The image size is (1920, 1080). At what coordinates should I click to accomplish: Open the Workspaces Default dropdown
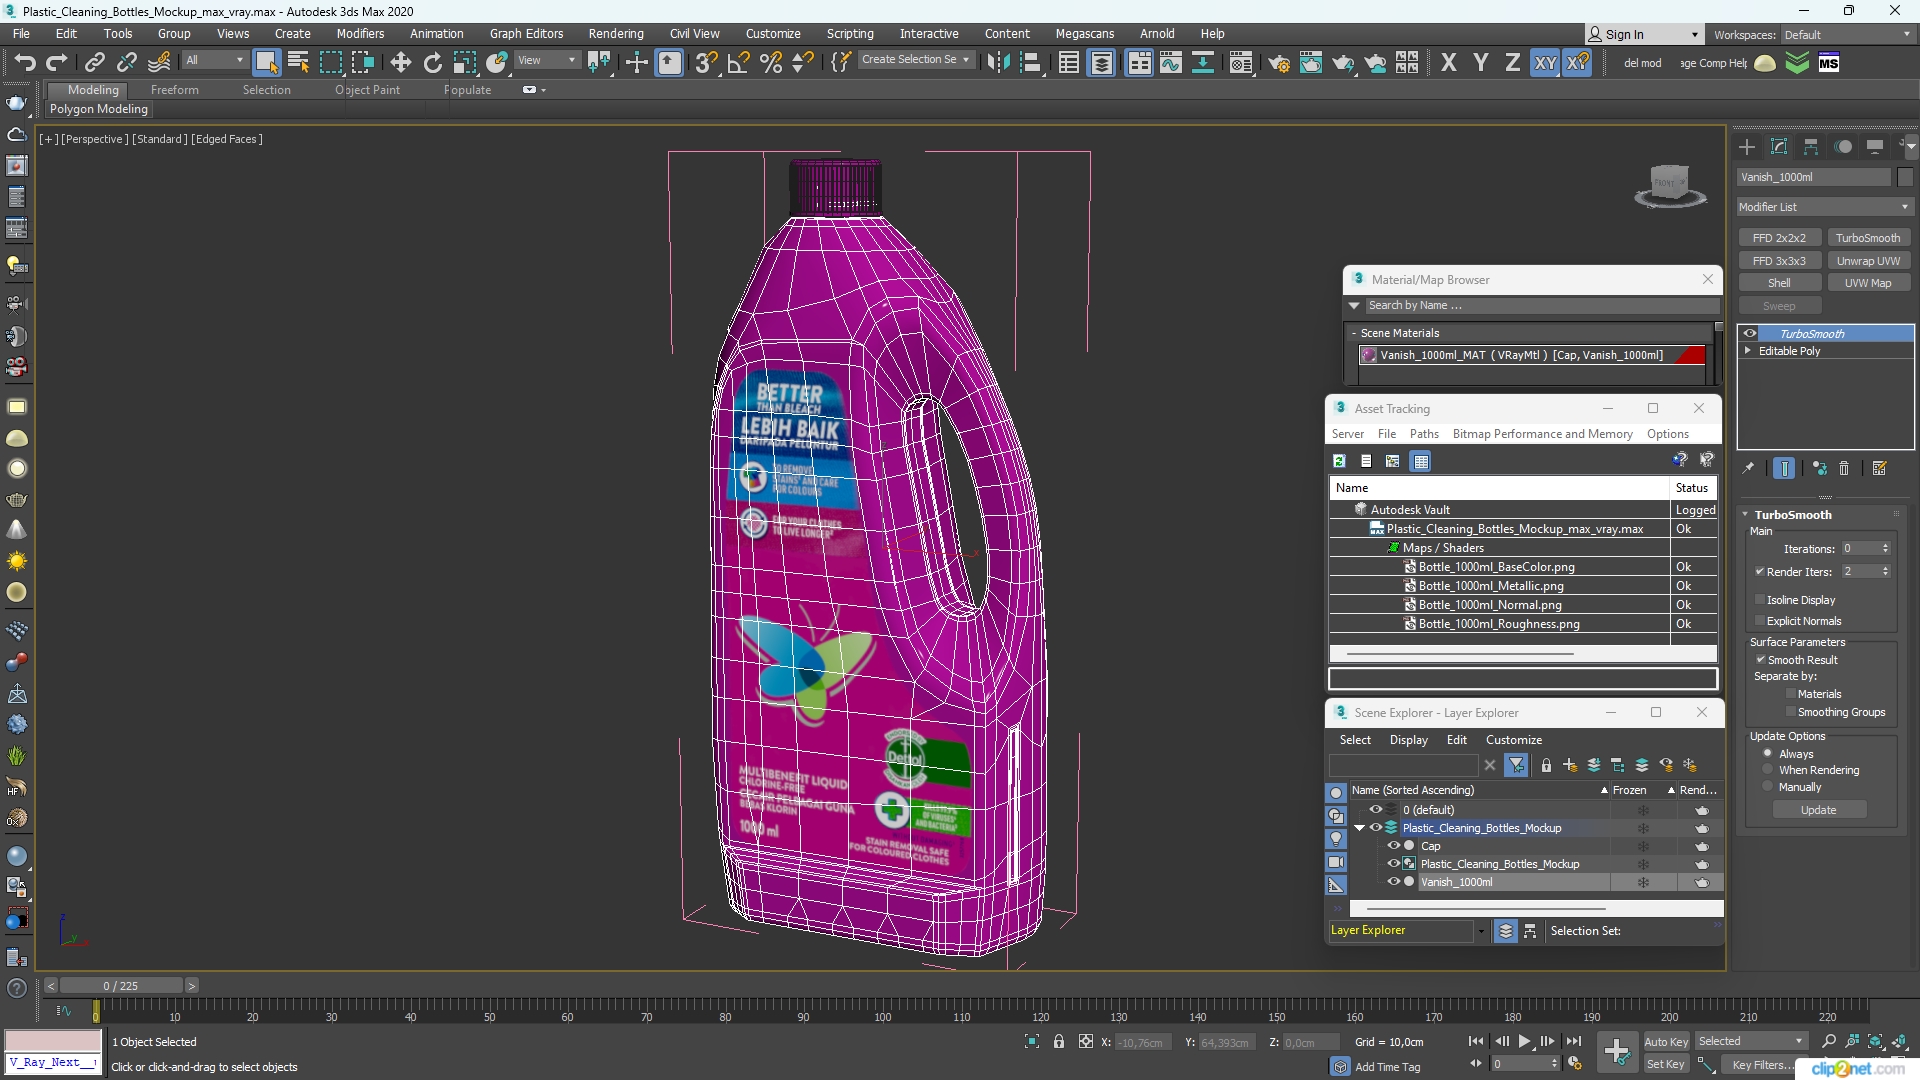[x=1846, y=34]
